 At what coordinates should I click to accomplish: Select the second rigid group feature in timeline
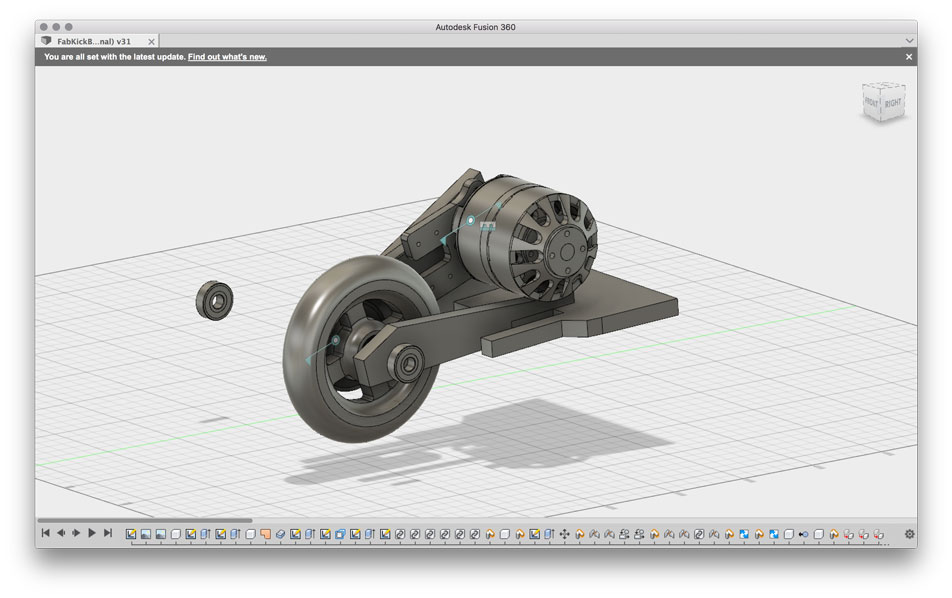click(x=639, y=534)
